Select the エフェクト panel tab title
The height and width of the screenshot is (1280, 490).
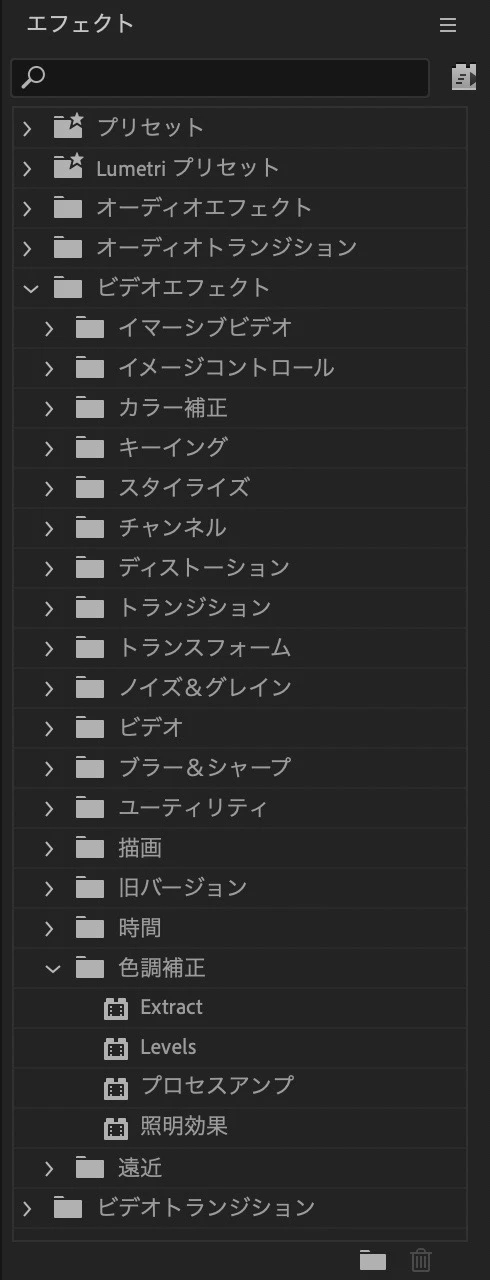tap(79, 24)
